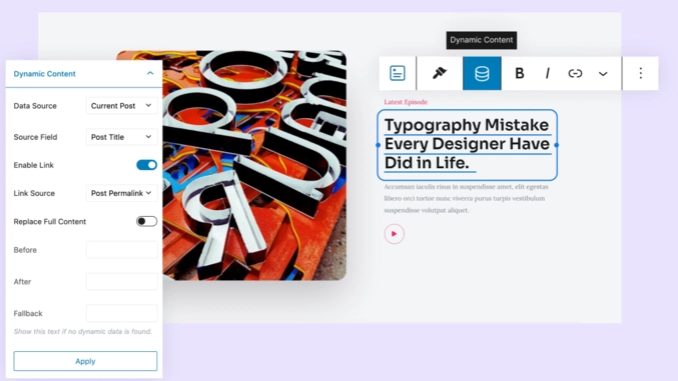
Task: Click the Latest Episode label
Action: click(406, 102)
